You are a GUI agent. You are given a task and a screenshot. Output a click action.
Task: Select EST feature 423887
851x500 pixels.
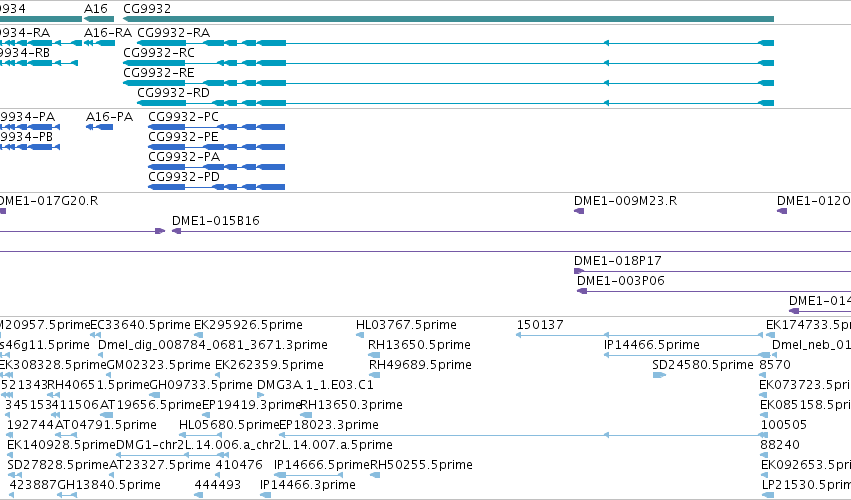point(12,495)
